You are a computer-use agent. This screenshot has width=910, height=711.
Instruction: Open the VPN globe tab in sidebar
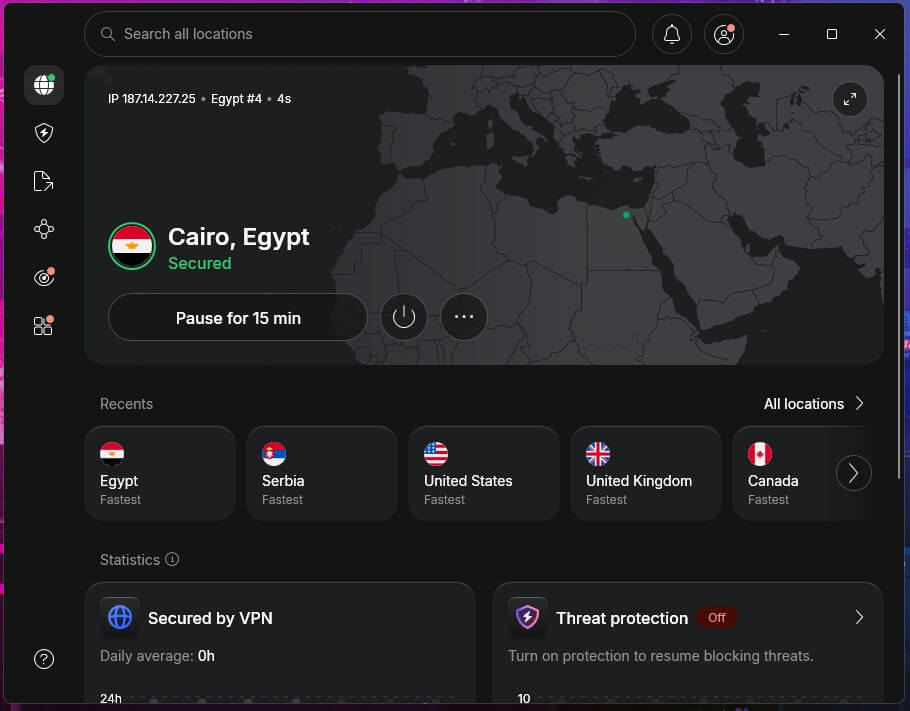44,85
